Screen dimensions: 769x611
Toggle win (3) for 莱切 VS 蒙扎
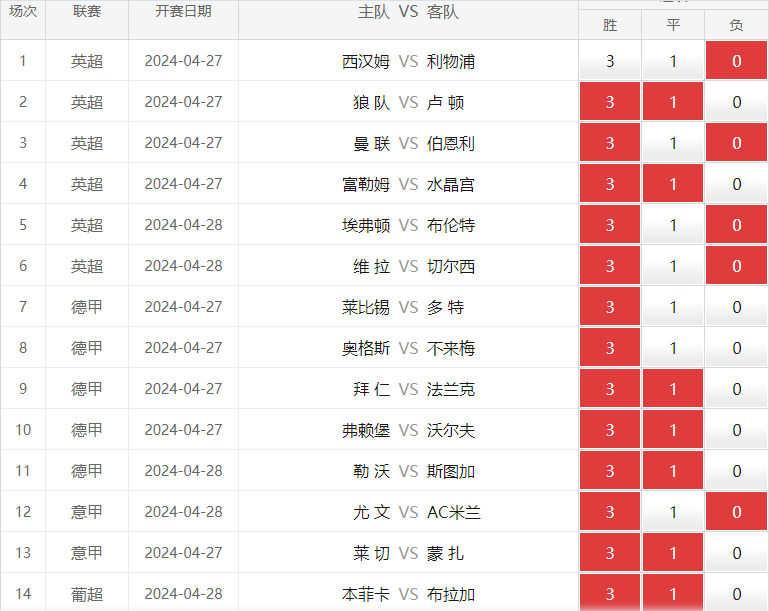(x=610, y=553)
